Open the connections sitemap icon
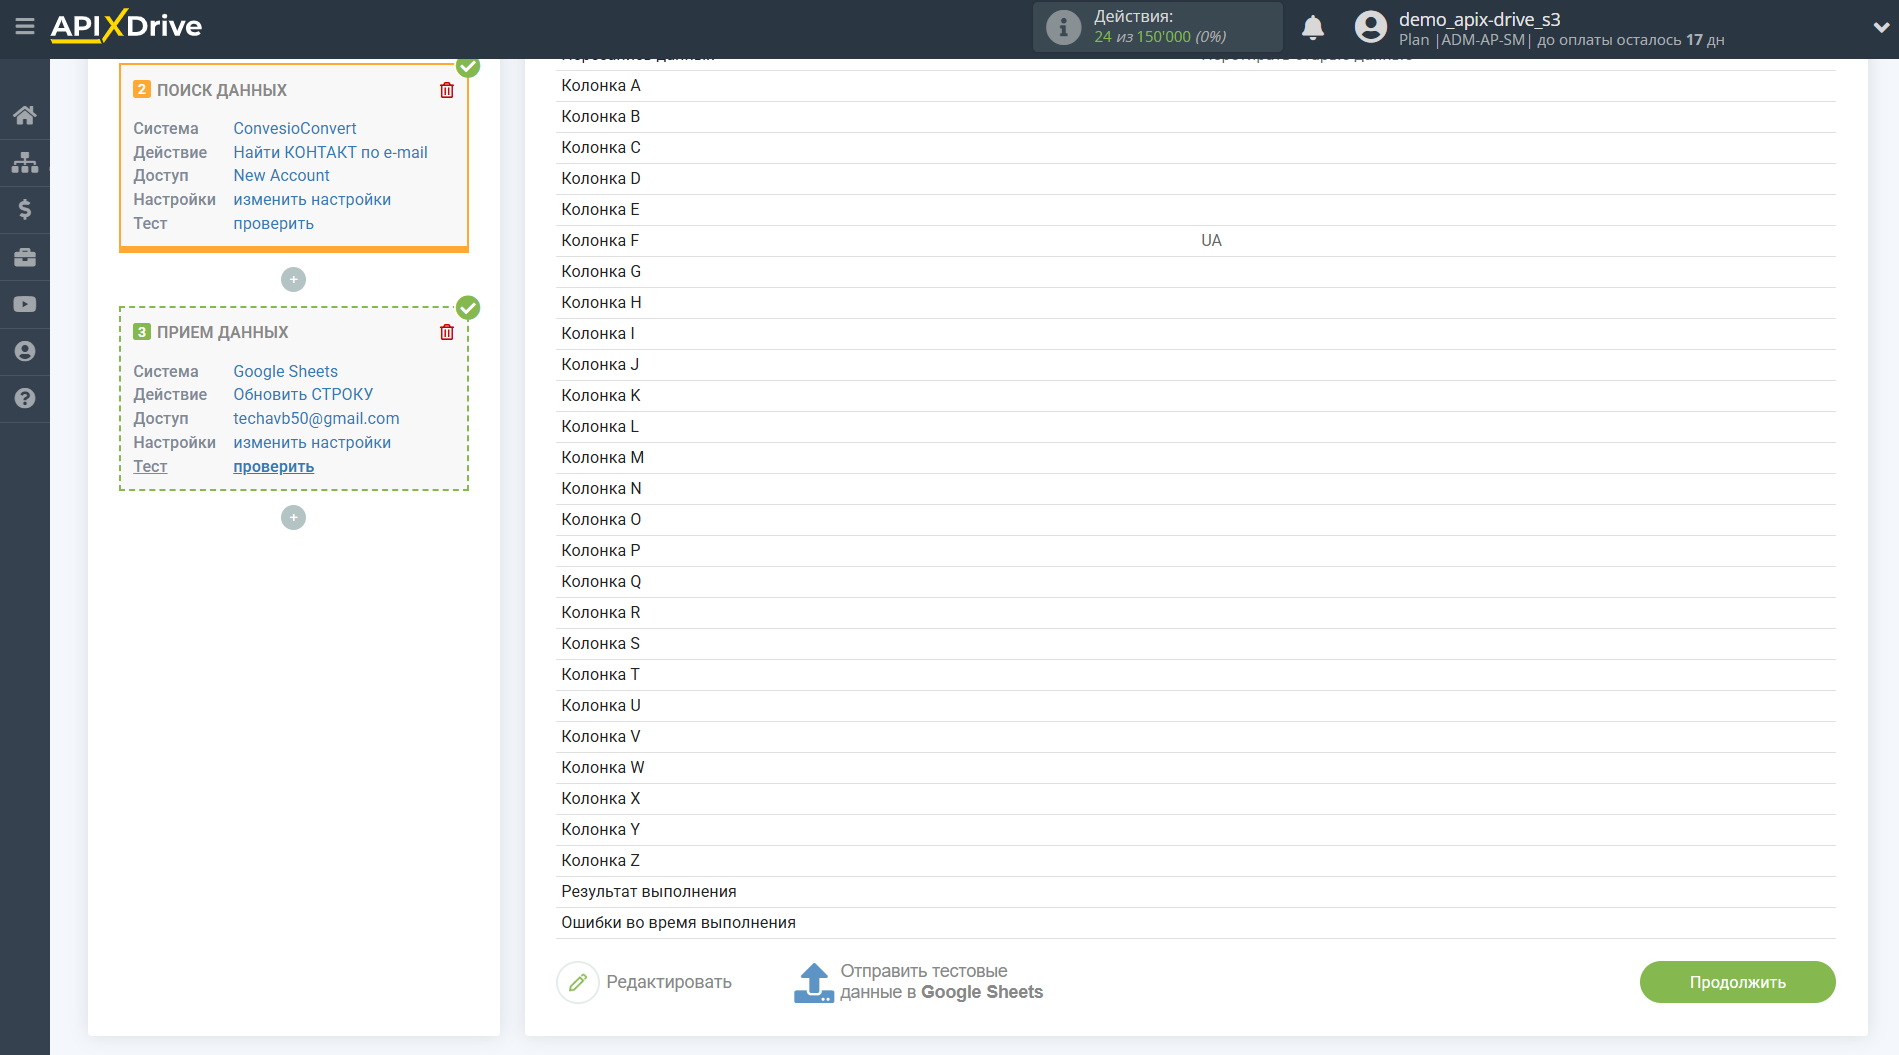This screenshot has height=1055, width=1899. click(25, 162)
